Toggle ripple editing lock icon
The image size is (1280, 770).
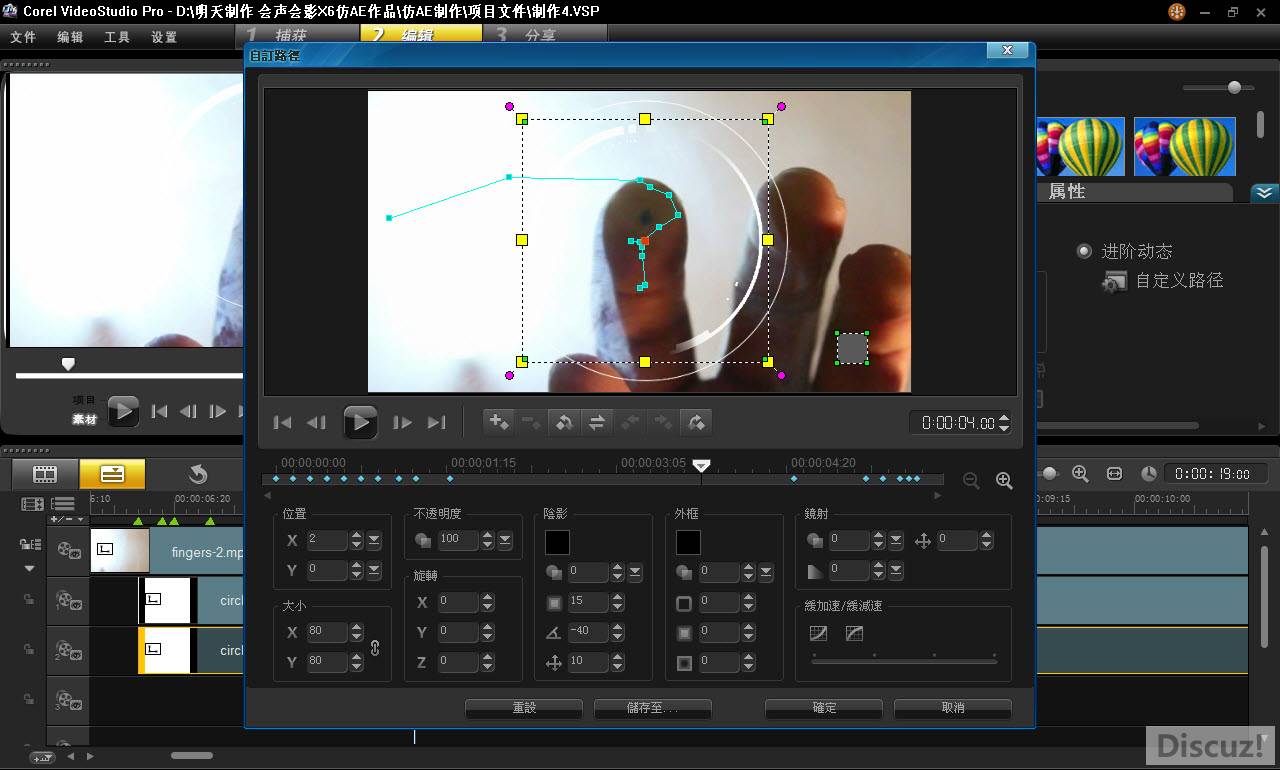[x=29, y=544]
